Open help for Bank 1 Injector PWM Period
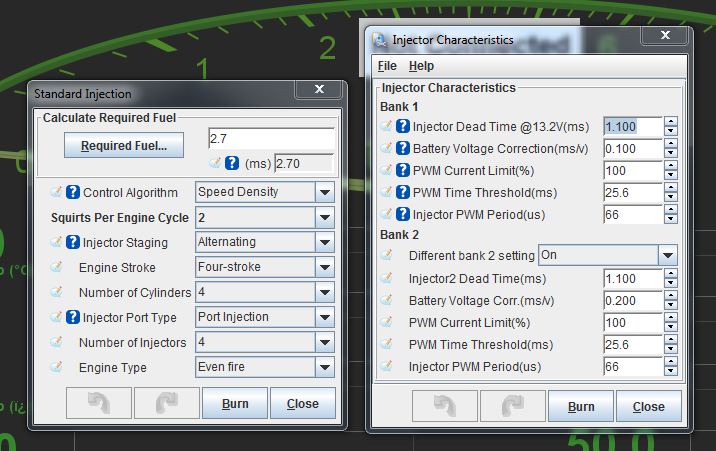 [x=403, y=214]
